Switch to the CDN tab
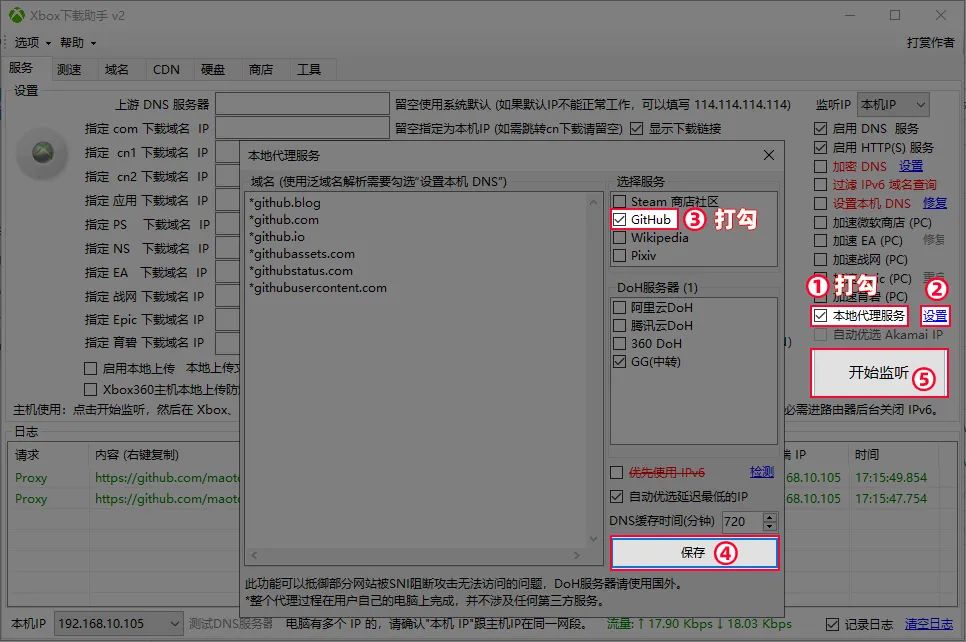Screen dimensions: 966x642 click(166, 70)
